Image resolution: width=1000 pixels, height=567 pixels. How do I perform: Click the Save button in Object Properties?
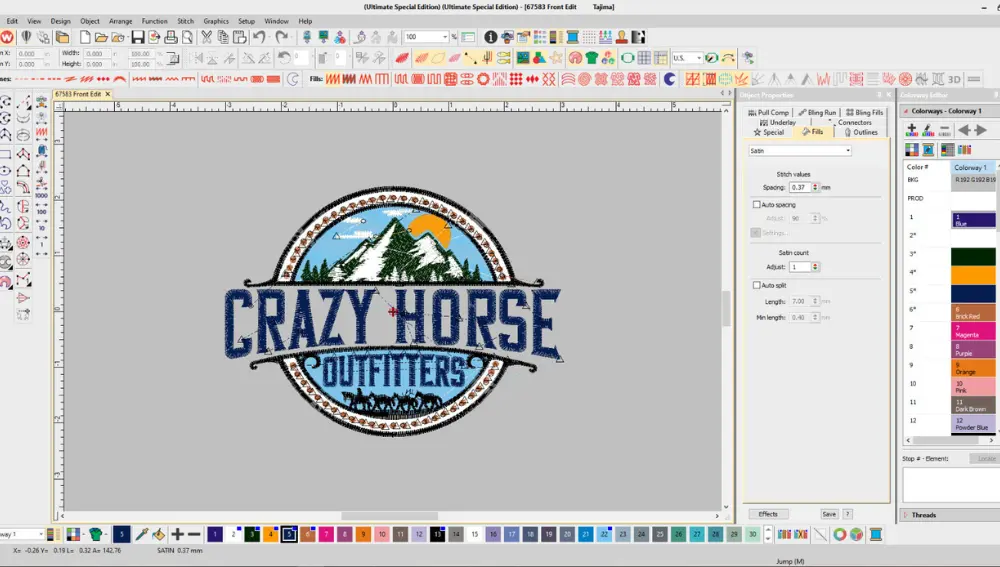pos(829,514)
